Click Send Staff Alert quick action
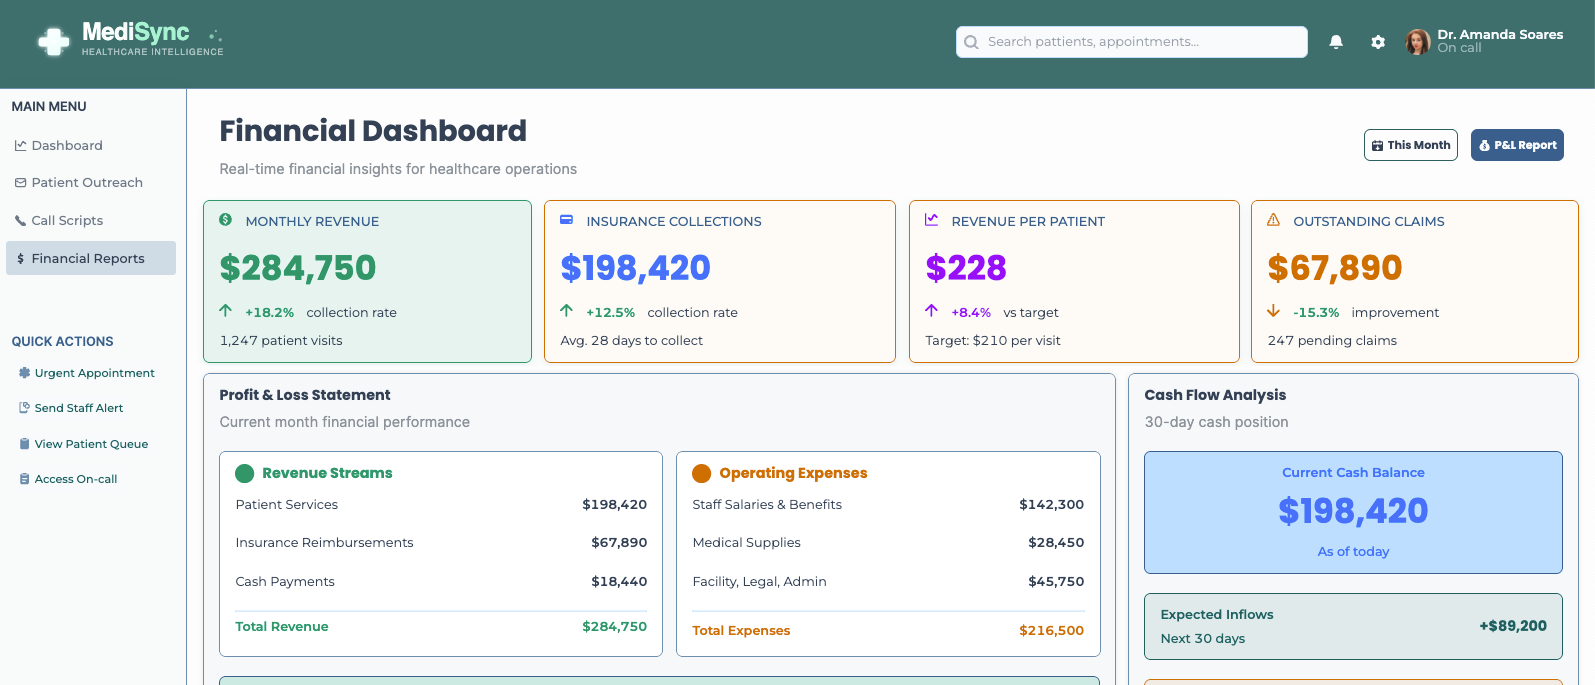1595x685 pixels. point(72,408)
